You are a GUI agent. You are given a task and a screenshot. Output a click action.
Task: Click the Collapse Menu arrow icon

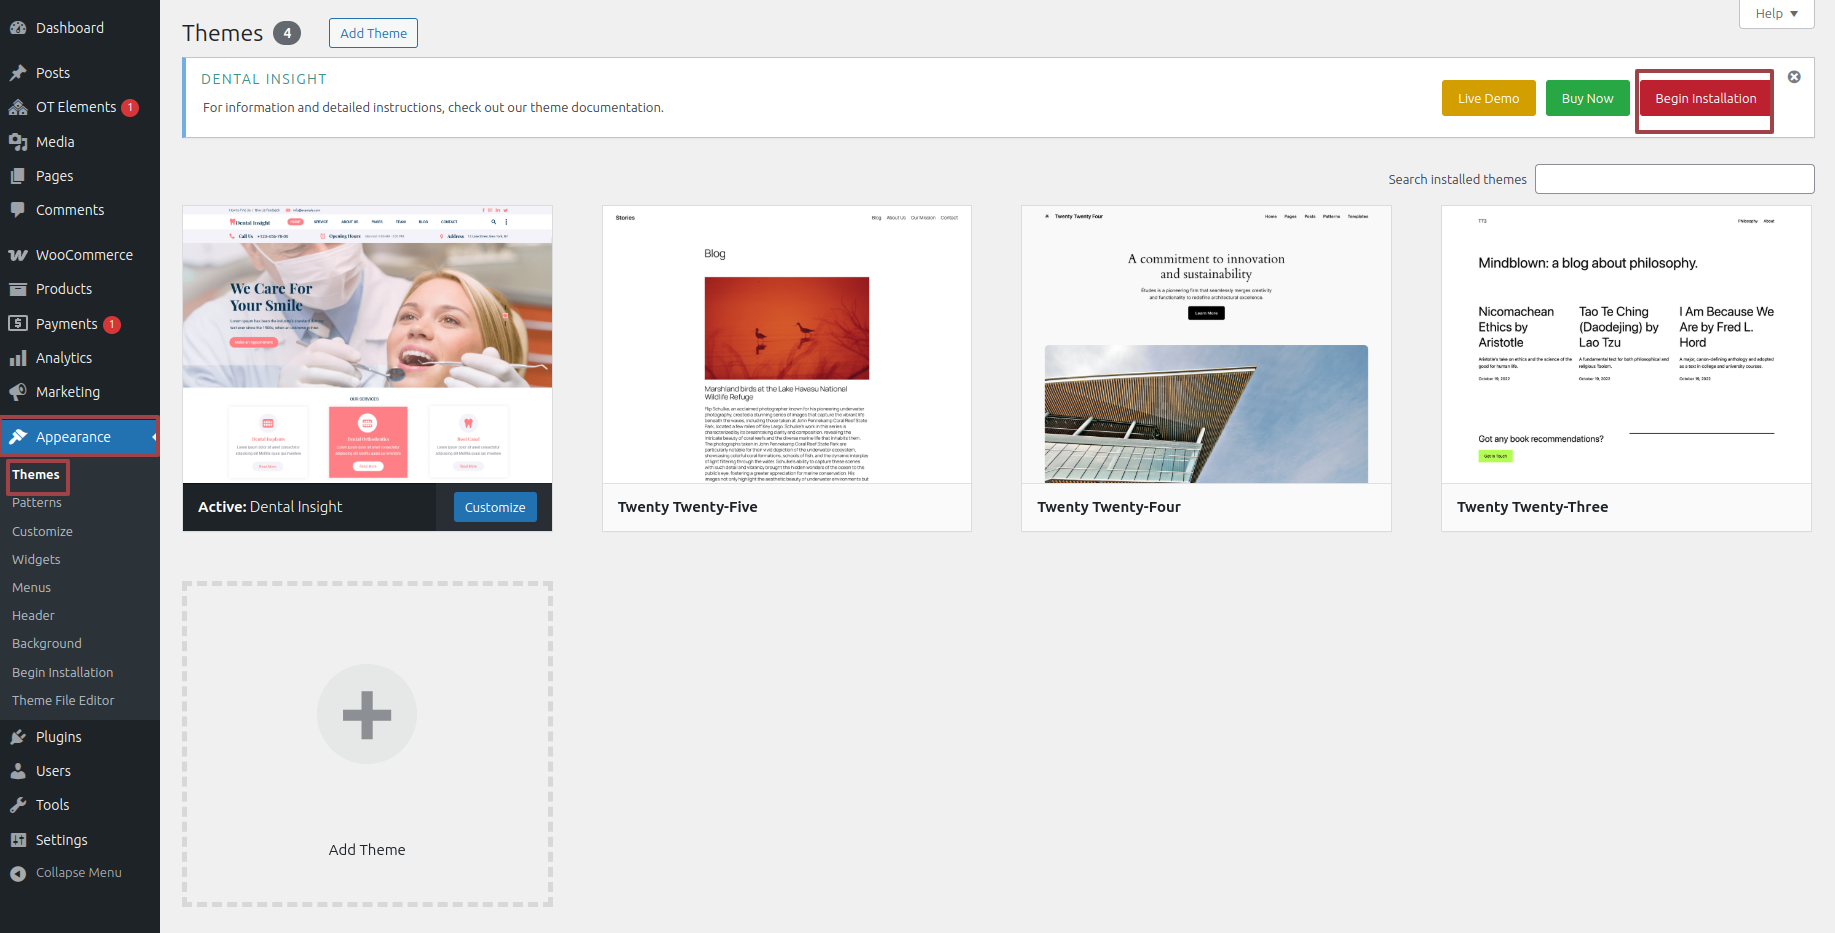coord(18,873)
